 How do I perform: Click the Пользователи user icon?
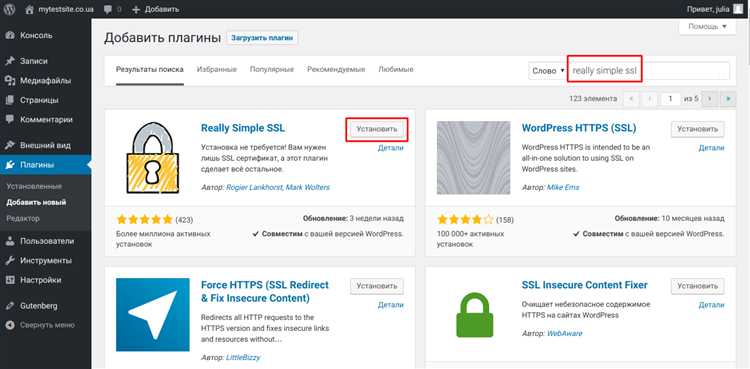[x=10, y=241]
